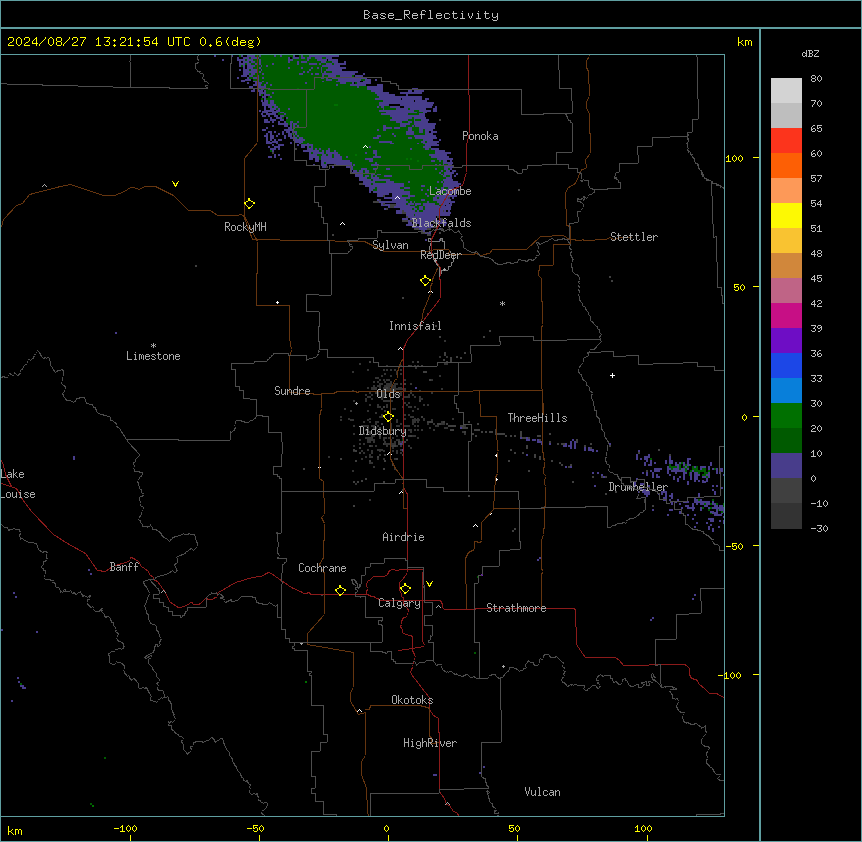862x842 pixels.
Task: Click the Vulcan label
Action: pyautogui.click(x=542, y=792)
